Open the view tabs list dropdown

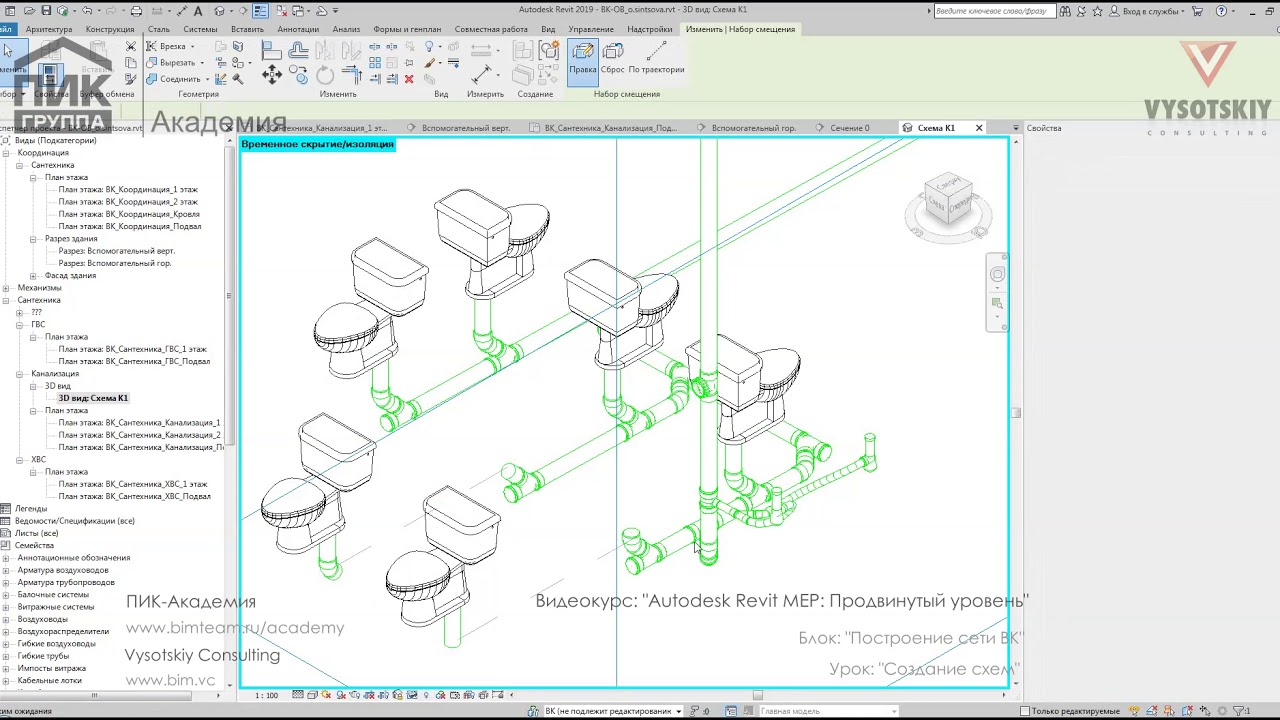point(1015,128)
